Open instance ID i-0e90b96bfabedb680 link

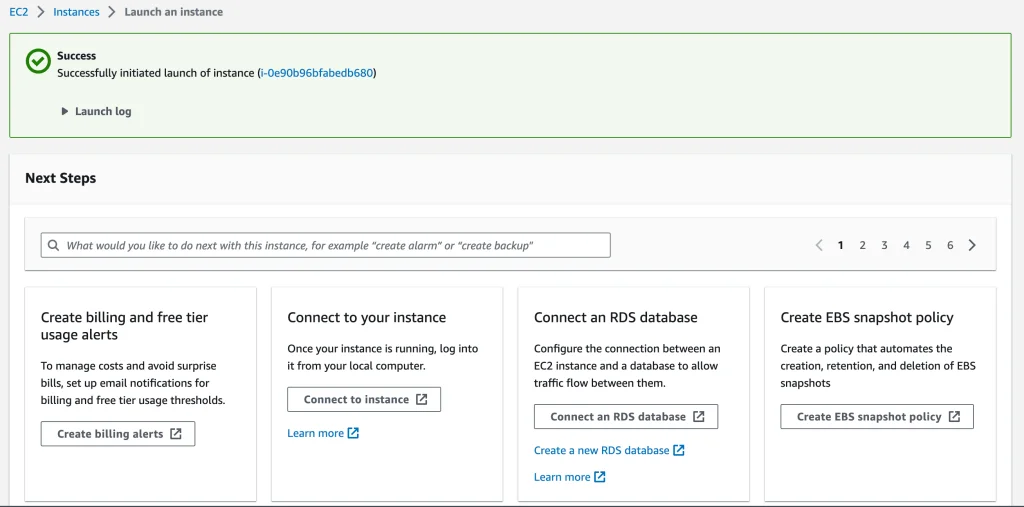[317, 73]
